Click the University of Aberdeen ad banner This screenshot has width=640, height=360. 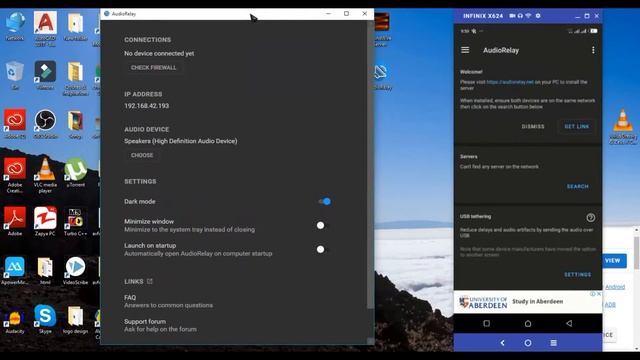(x=528, y=302)
